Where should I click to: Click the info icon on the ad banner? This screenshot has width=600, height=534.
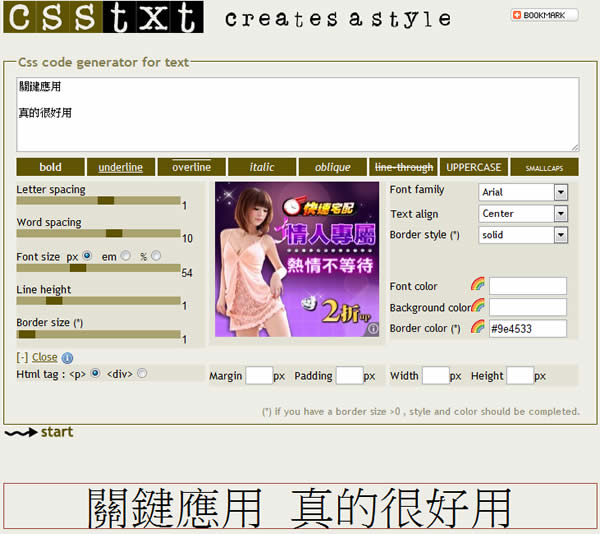pyautogui.click(x=373, y=328)
